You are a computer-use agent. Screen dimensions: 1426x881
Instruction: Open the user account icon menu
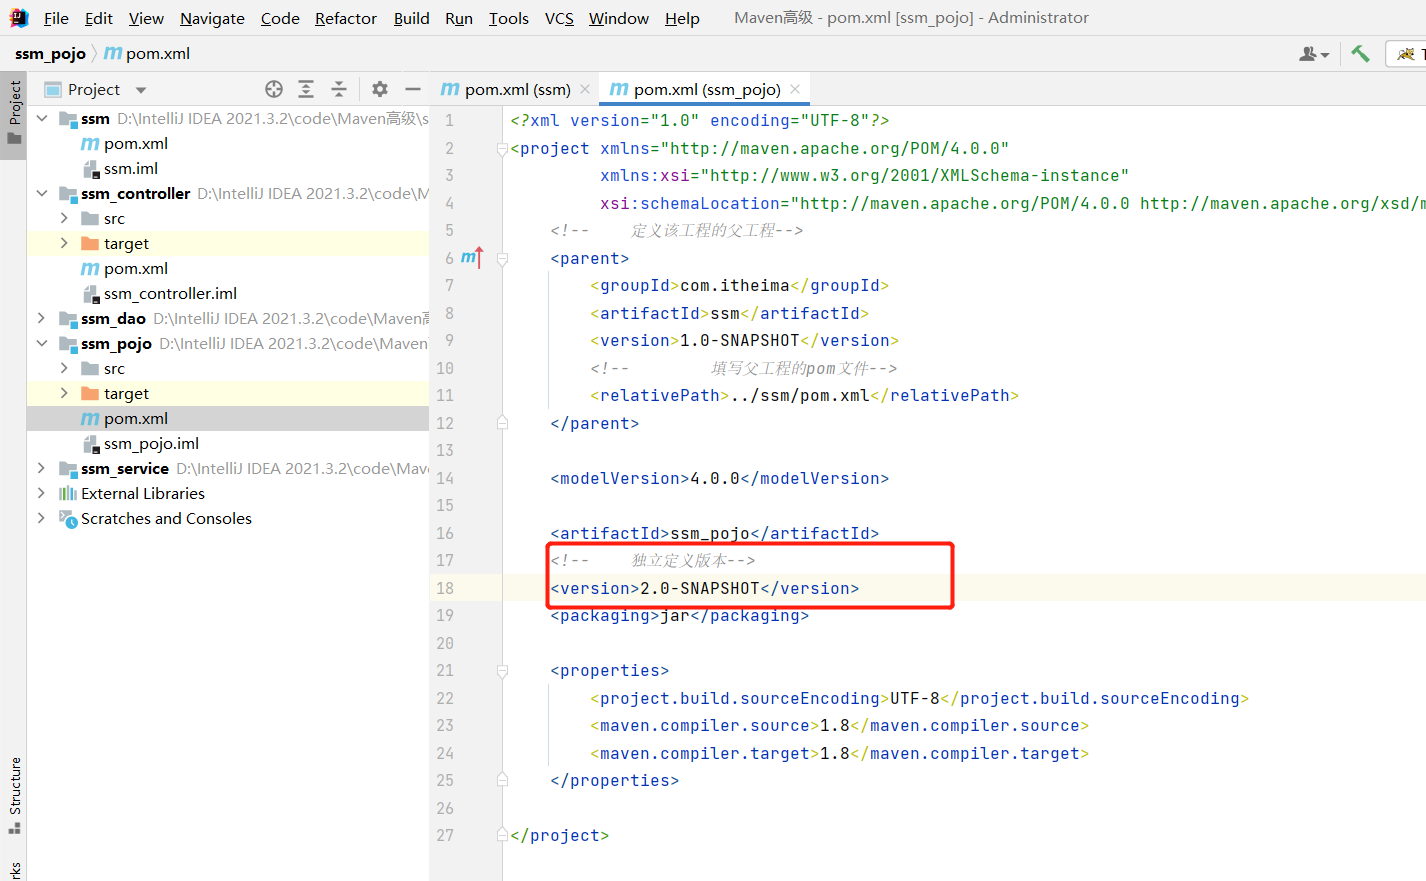1313,54
